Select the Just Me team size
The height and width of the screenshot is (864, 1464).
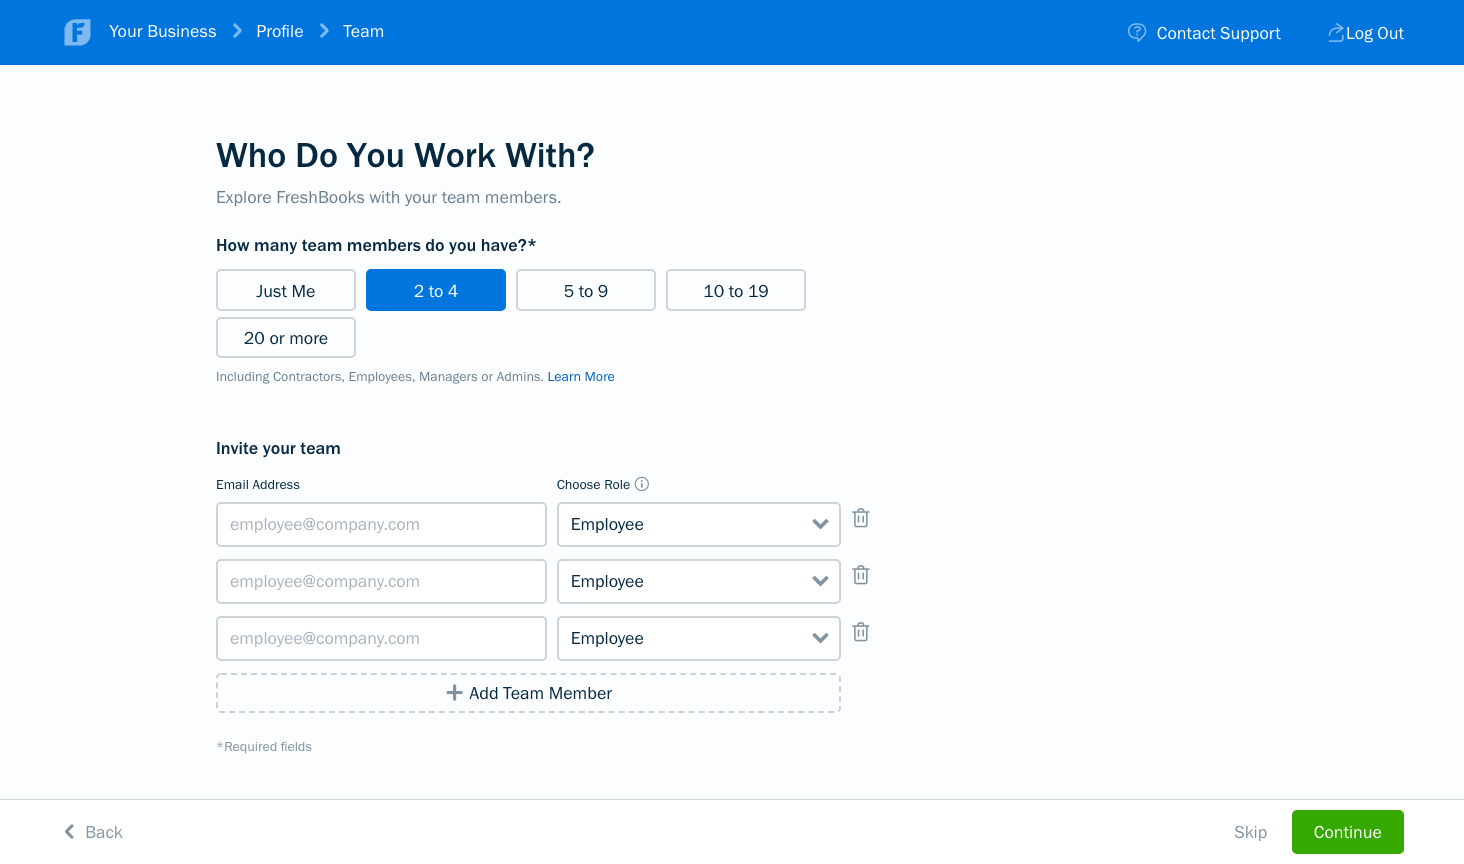286,291
